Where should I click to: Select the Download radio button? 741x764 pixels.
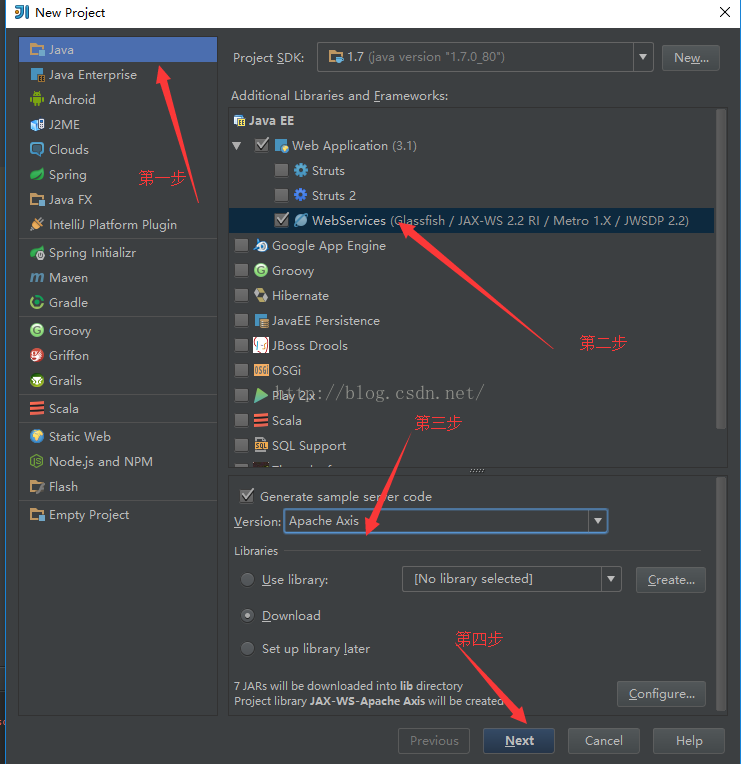(x=247, y=615)
